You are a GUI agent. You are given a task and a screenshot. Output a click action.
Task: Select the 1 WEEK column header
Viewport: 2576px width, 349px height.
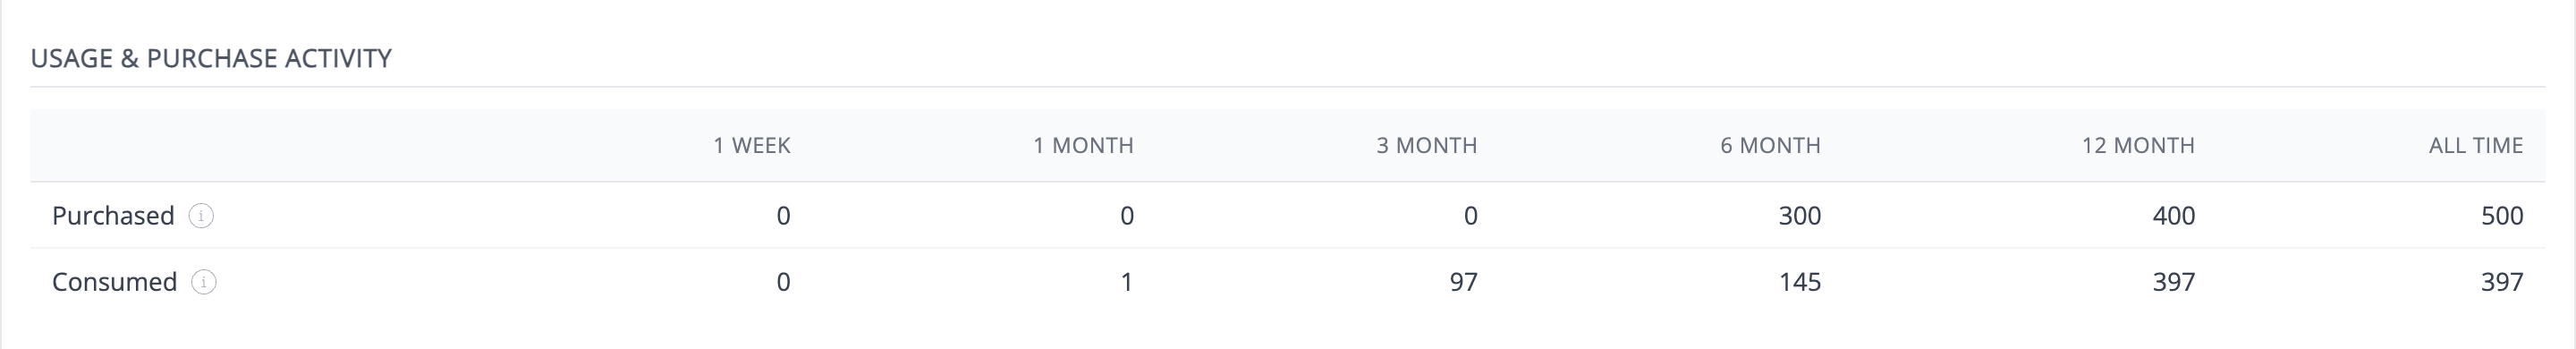pos(752,146)
